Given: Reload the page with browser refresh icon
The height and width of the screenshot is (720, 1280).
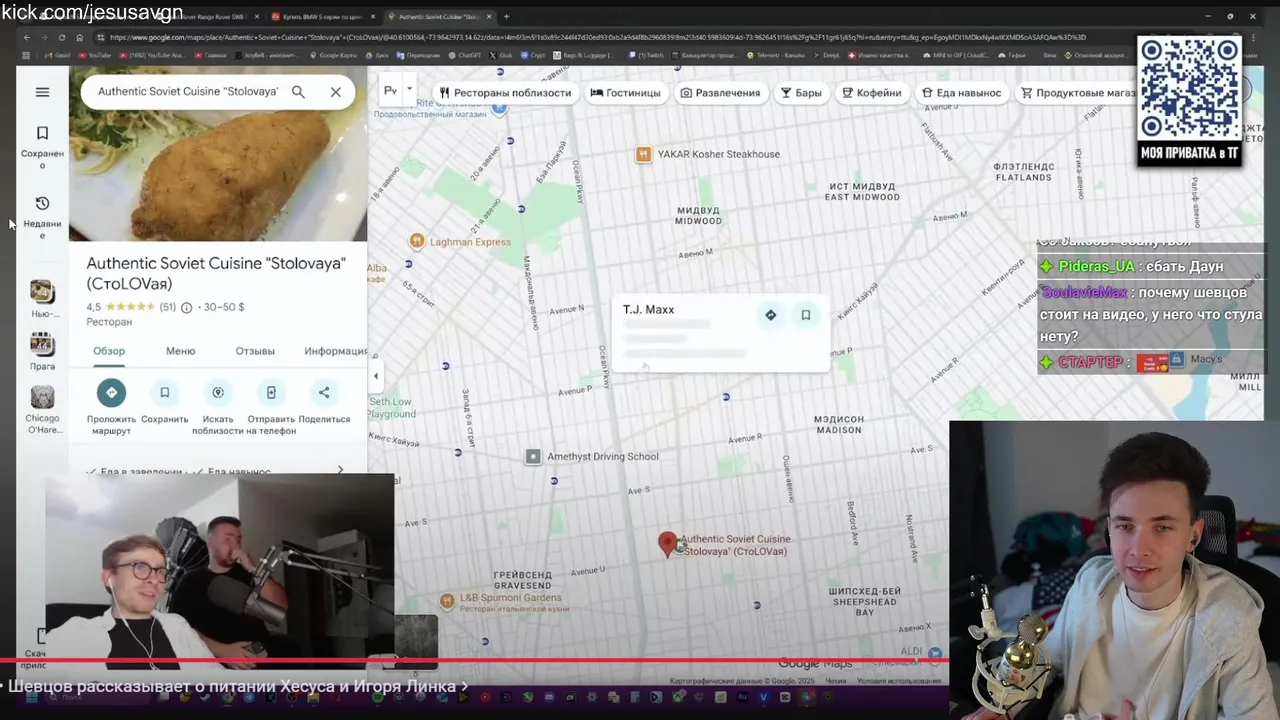Looking at the screenshot, I should (62, 37).
